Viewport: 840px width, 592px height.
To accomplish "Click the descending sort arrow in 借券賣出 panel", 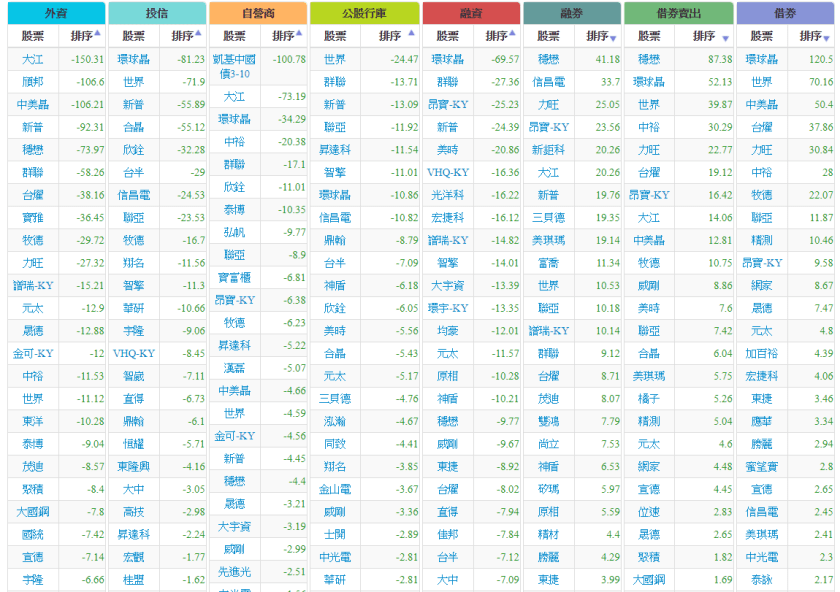I will (725, 38).
